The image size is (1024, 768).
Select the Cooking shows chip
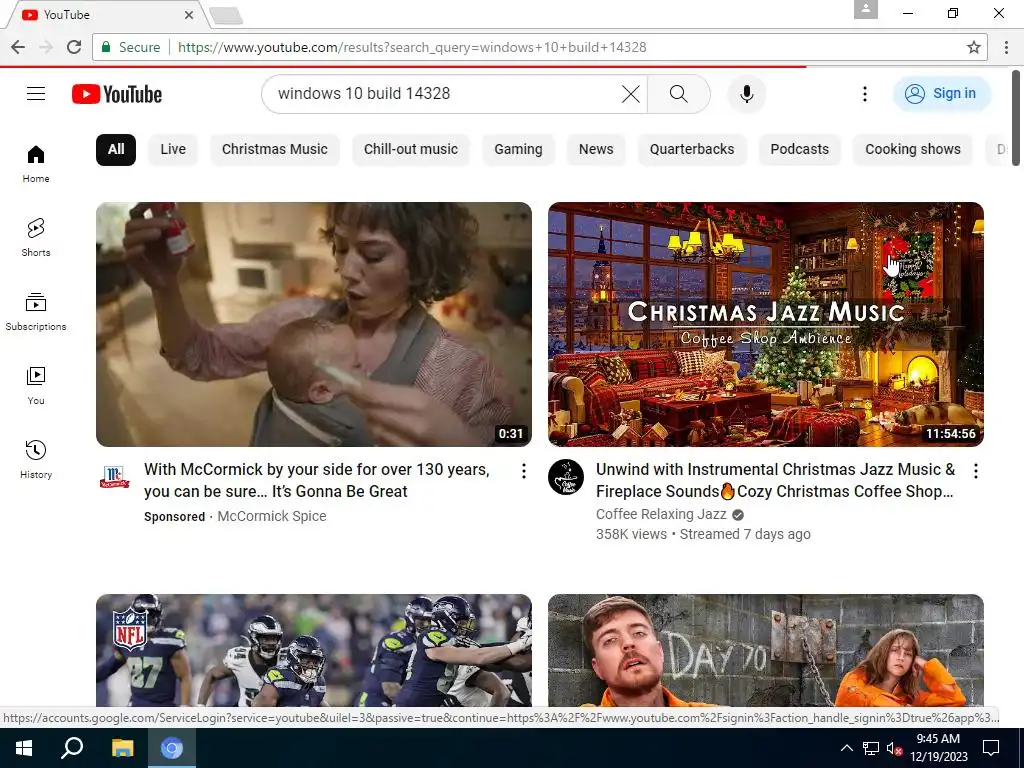click(913, 150)
